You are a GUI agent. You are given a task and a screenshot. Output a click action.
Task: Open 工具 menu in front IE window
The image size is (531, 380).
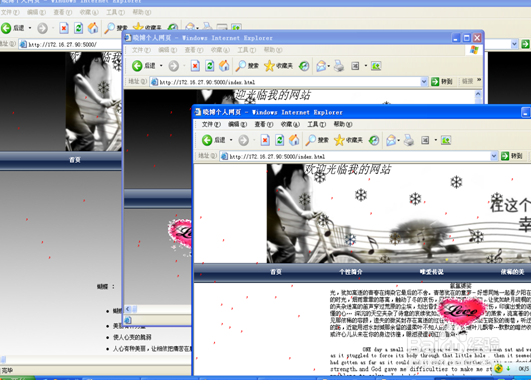click(316, 124)
